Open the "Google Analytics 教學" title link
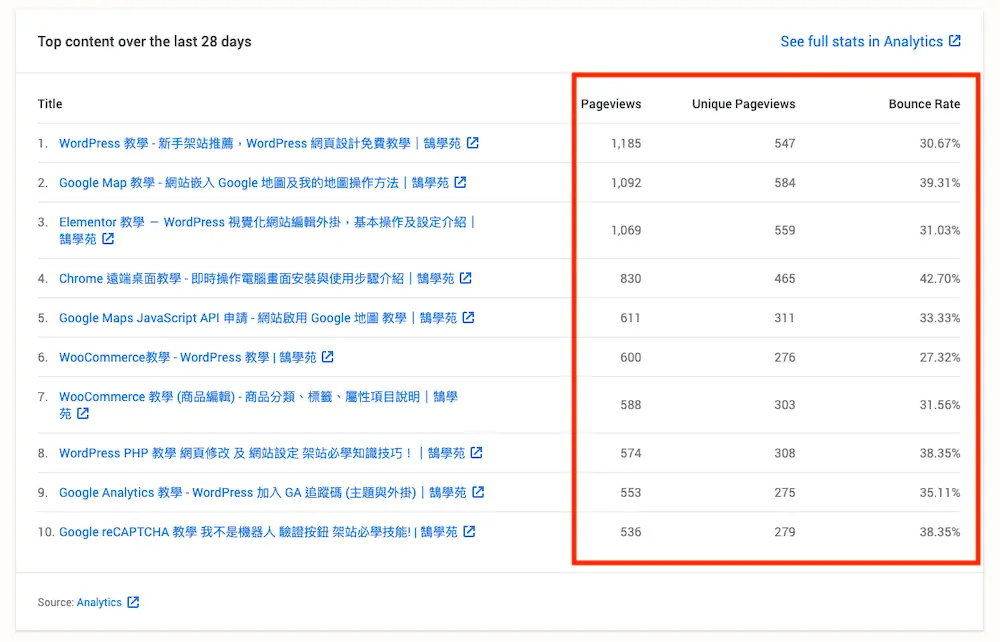The height and width of the screenshot is (642, 1000). tap(263, 493)
